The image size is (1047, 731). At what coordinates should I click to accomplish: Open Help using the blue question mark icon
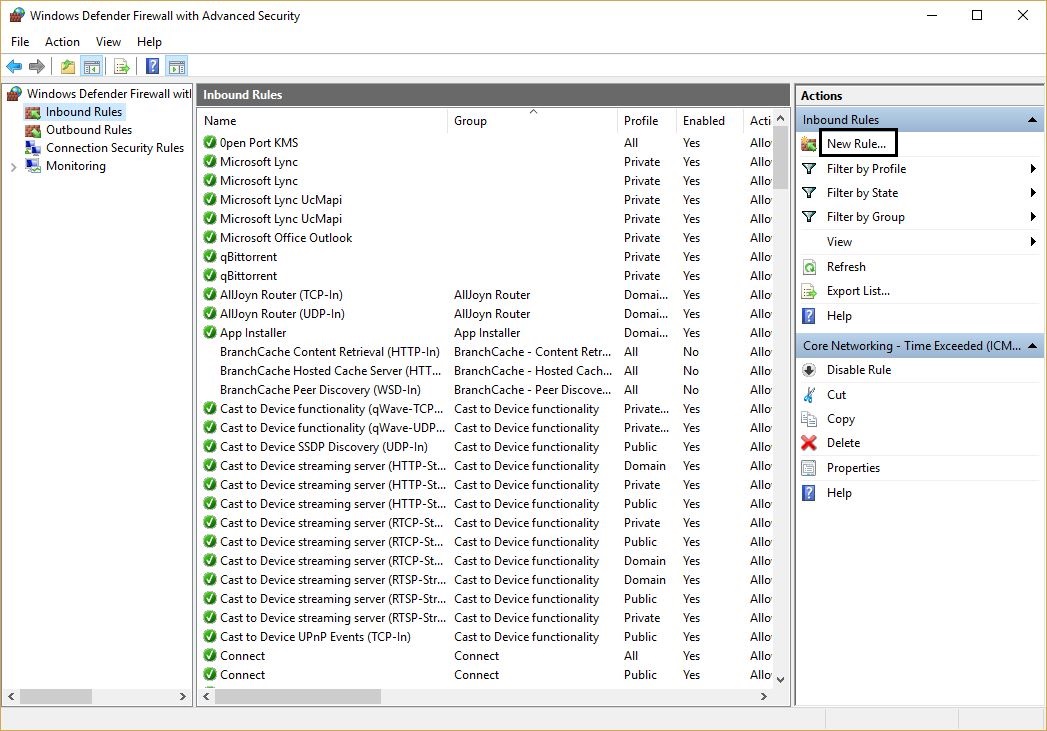click(807, 316)
